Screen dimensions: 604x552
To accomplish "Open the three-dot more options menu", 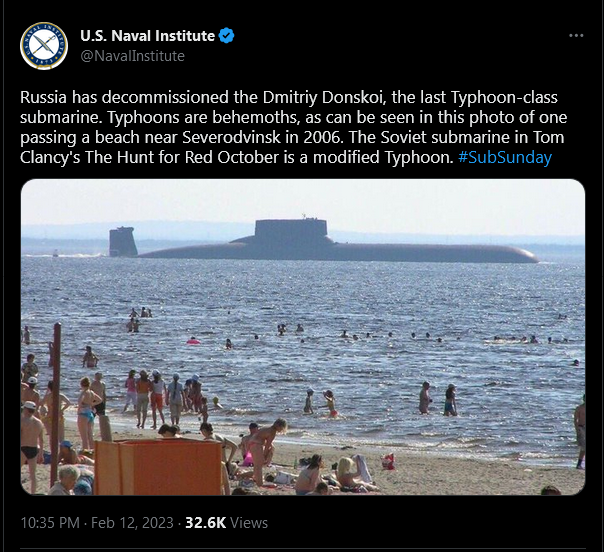I will 576,35.
